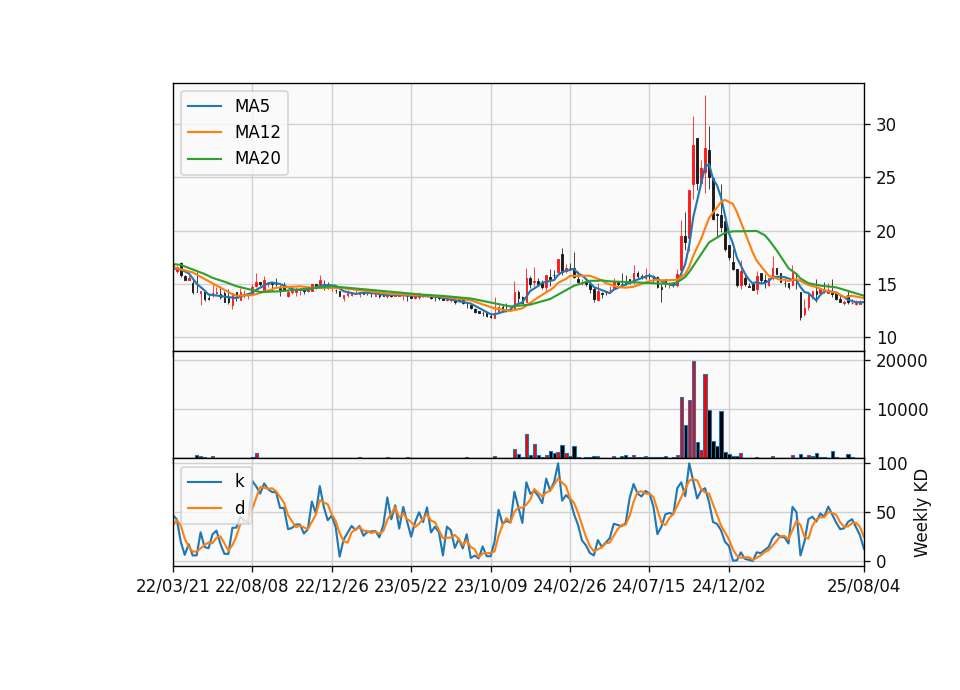Screen dimensions: 960x690
Task: Click the blue k legend line sample
Action: 204,482
